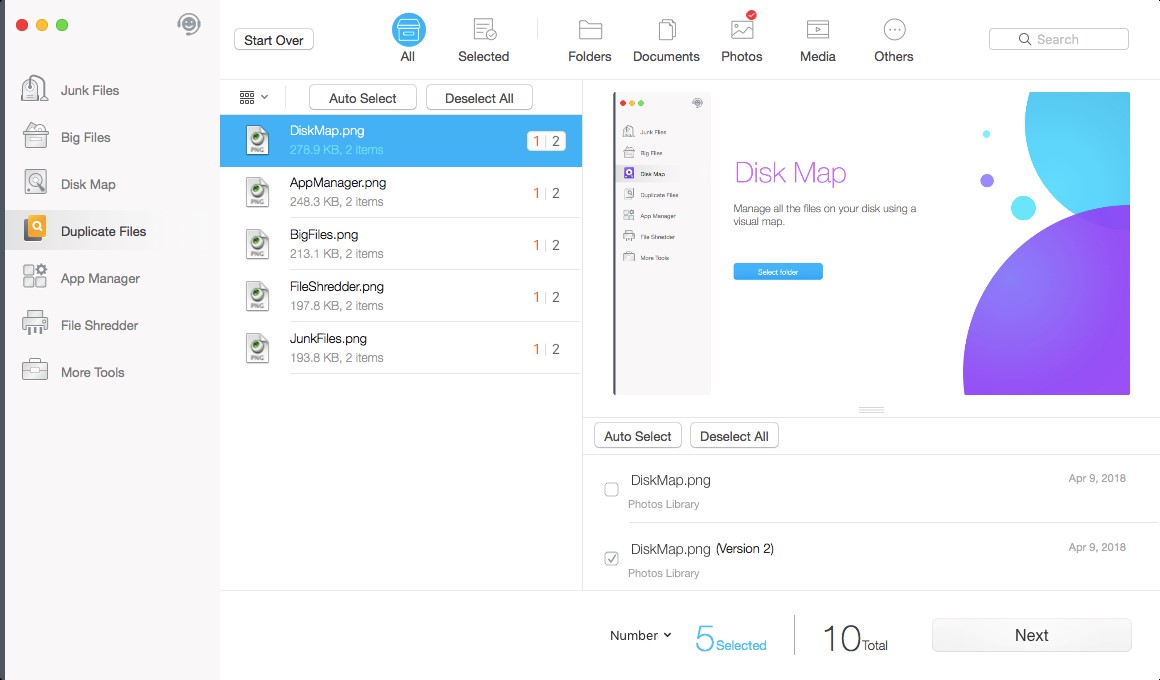
Task: Open More Tools from the sidebar
Action: 90,371
